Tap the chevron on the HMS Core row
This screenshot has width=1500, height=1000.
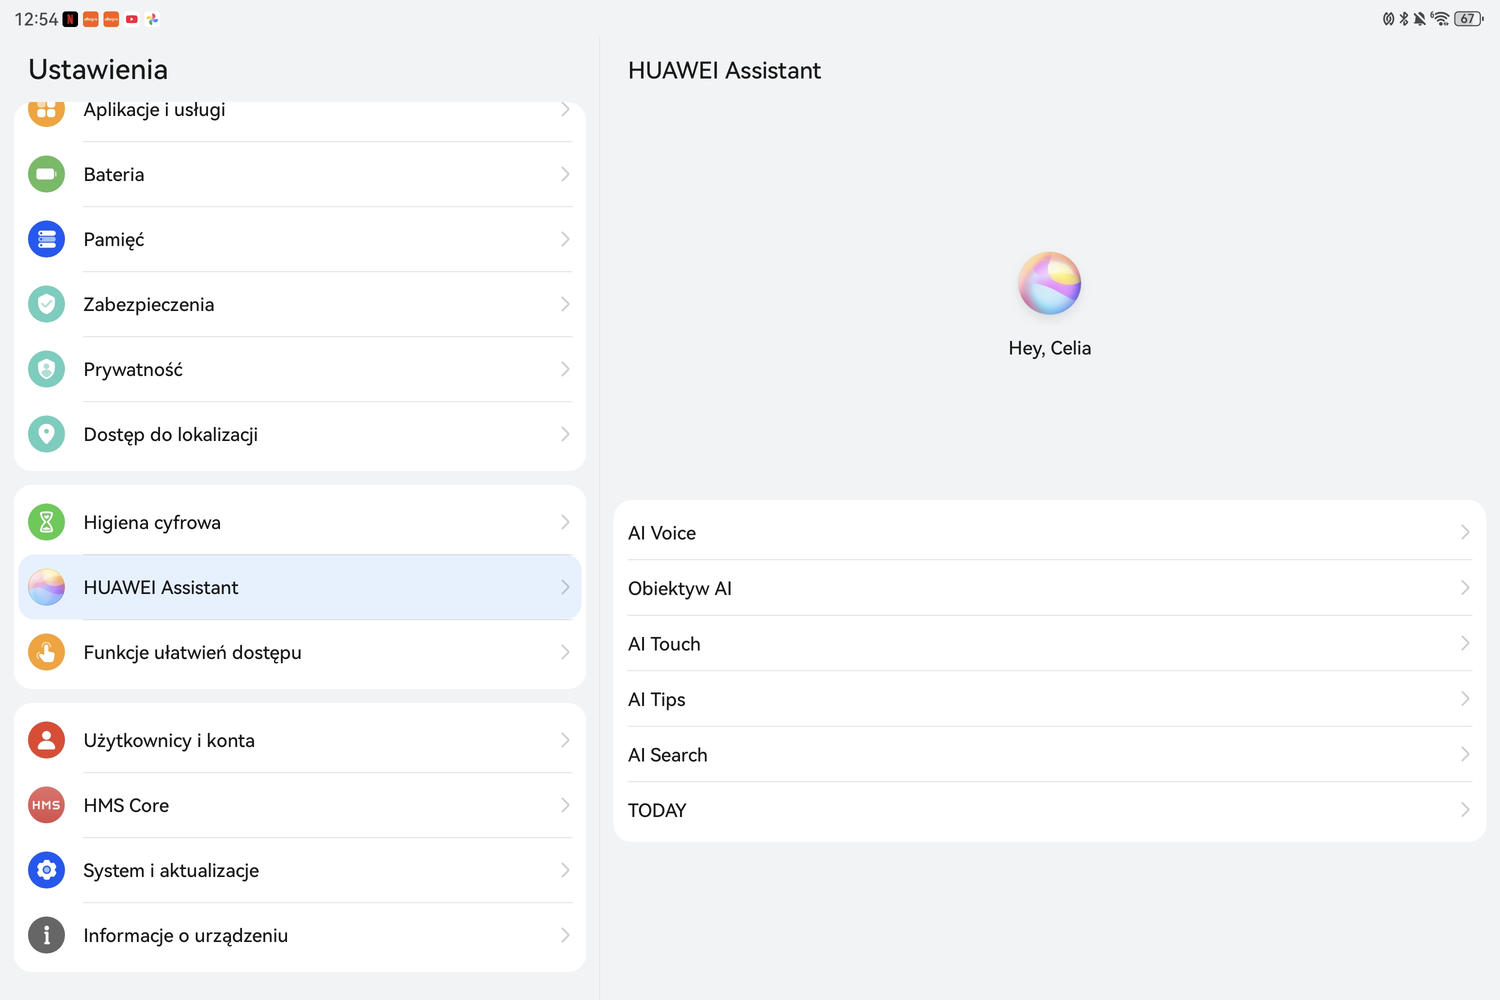(565, 805)
